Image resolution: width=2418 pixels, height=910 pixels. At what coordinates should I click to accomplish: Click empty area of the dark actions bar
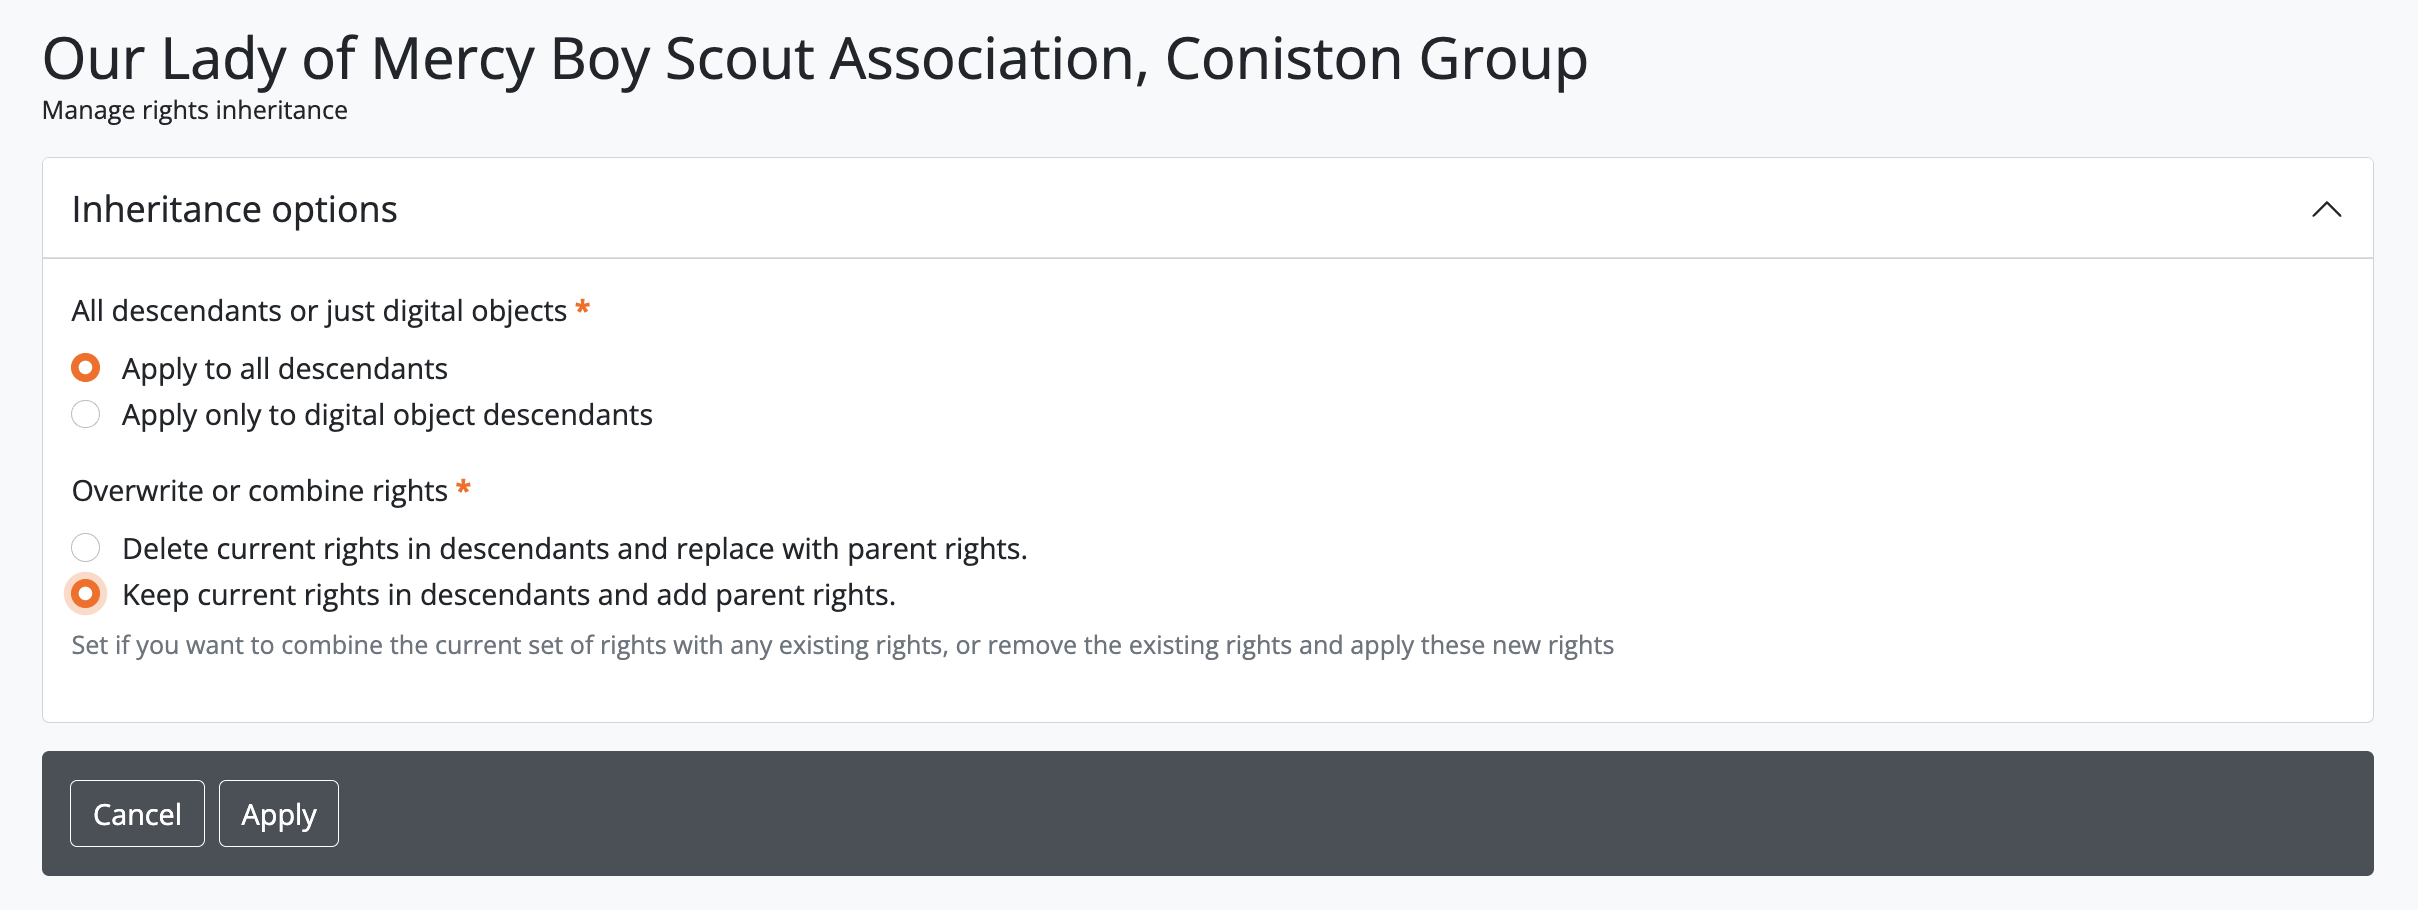click(1300, 813)
